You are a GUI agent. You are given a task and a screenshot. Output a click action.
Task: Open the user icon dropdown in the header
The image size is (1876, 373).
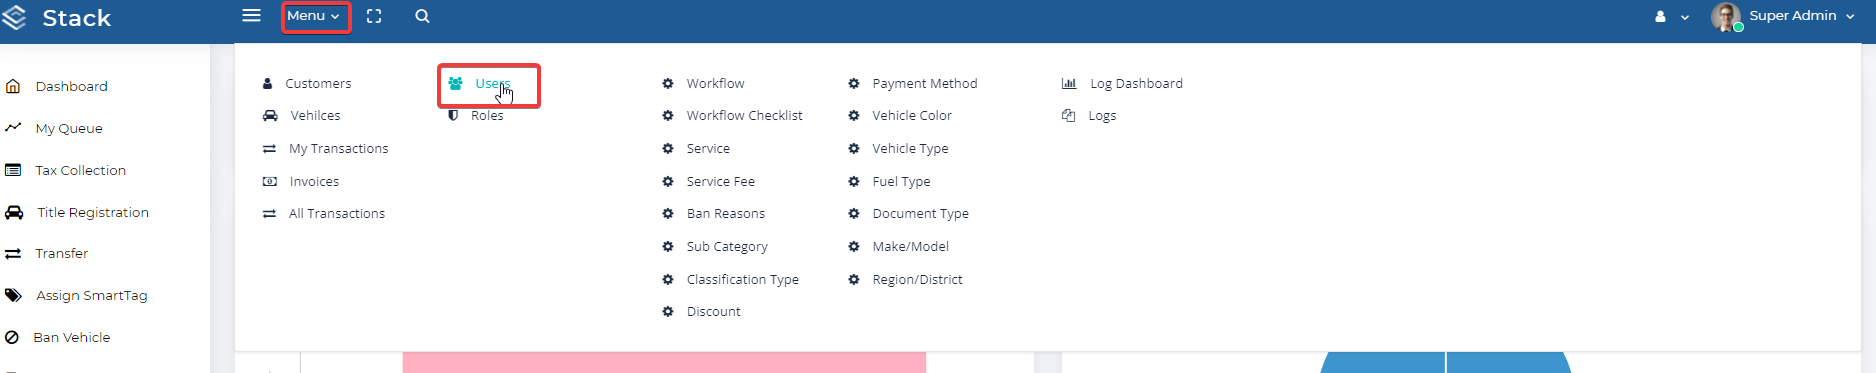coord(1671,17)
